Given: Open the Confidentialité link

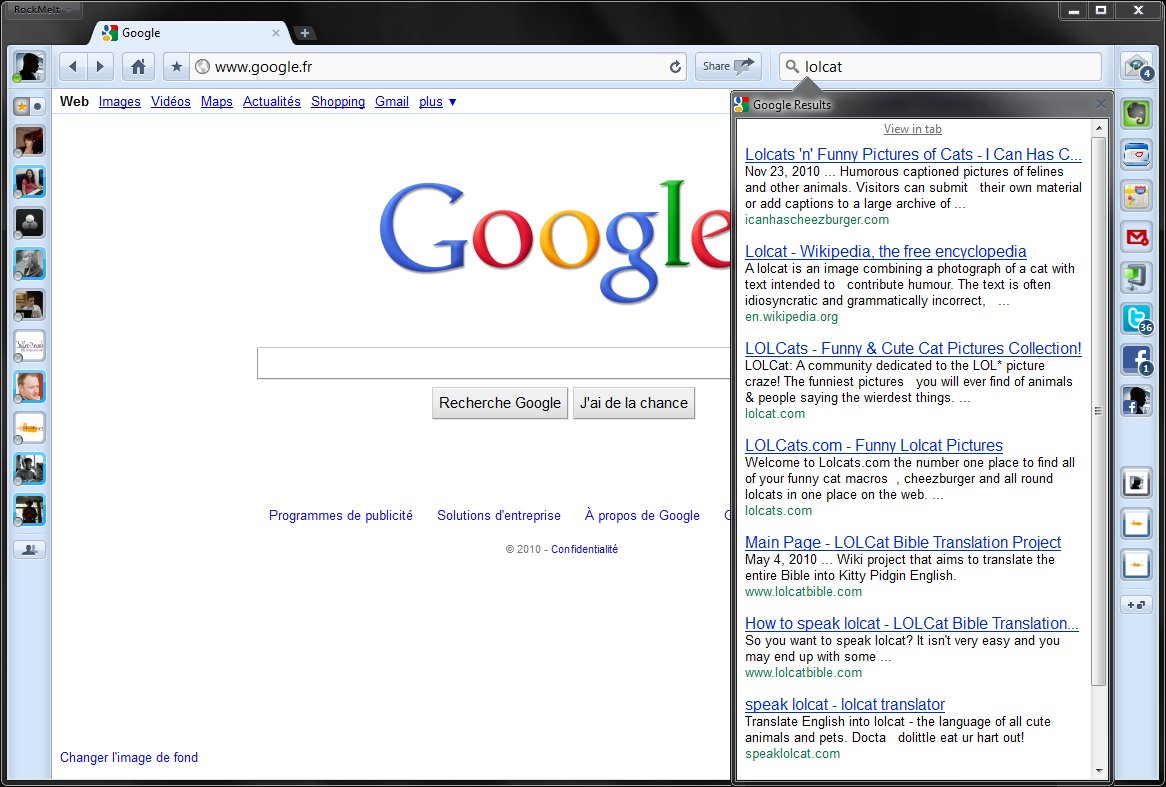Looking at the screenshot, I should click(584, 549).
